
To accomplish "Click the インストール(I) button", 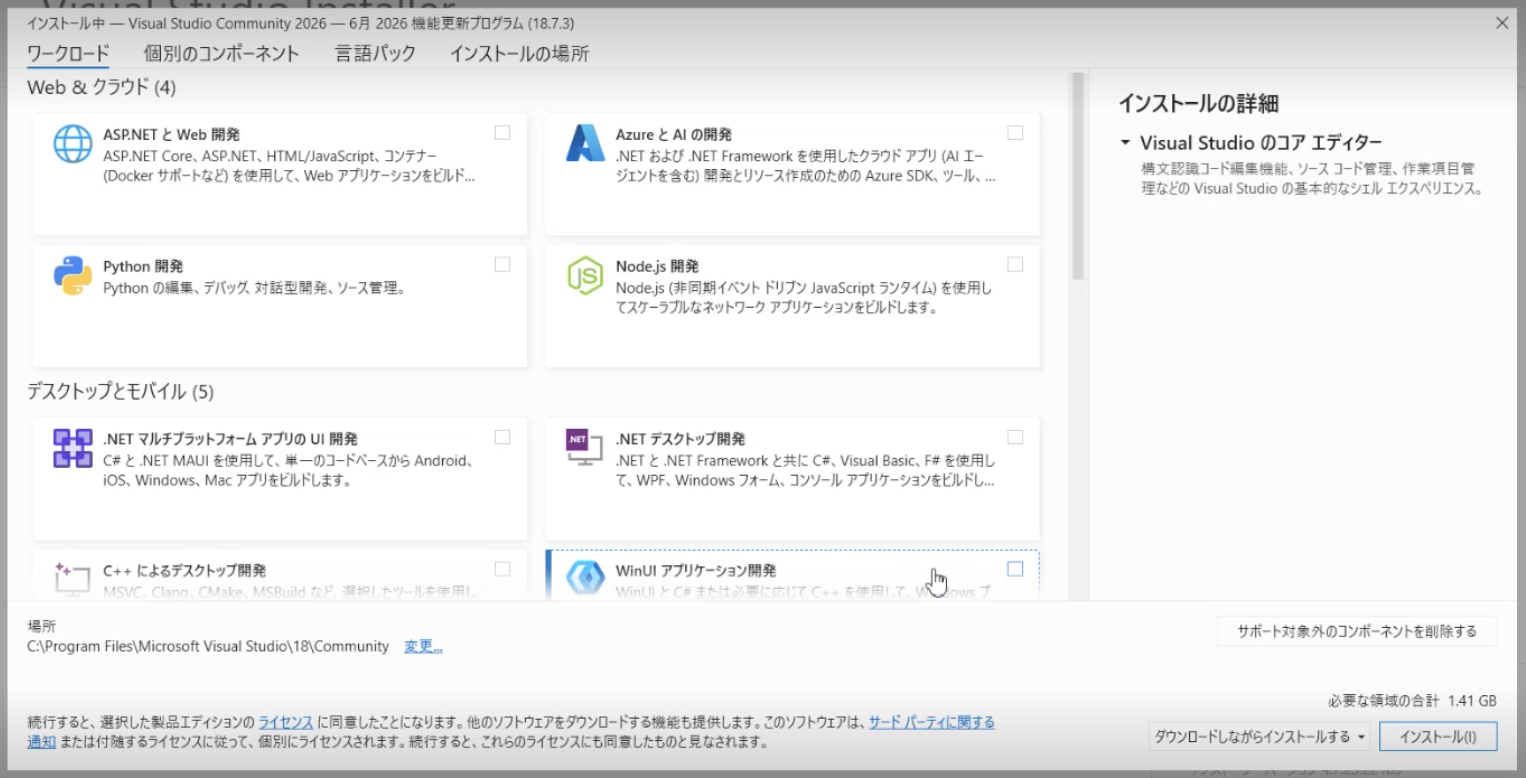I will pyautogui.click(x=1438, y=737).
